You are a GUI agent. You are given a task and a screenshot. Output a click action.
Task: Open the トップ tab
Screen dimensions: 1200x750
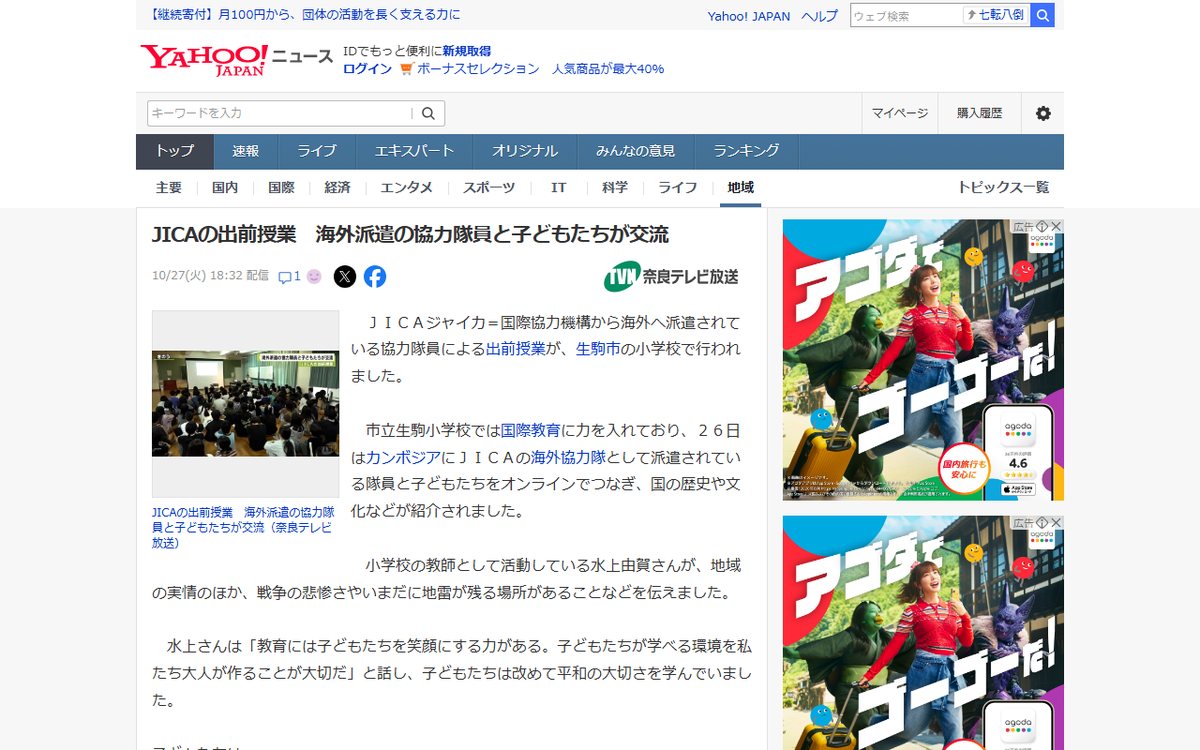[175, 151]
